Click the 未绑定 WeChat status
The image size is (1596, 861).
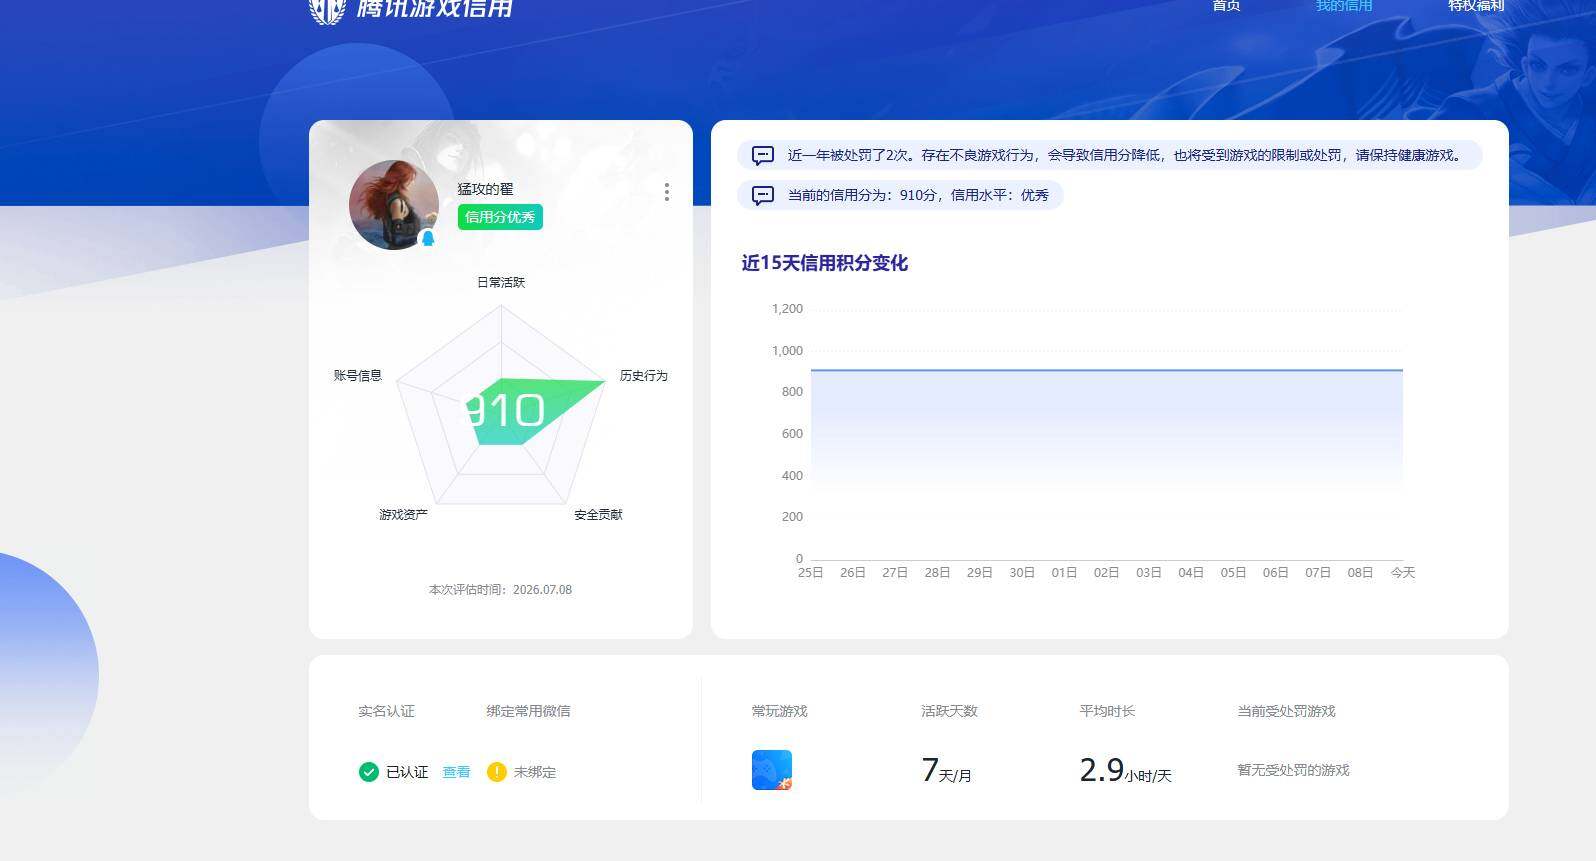point(535,772)
